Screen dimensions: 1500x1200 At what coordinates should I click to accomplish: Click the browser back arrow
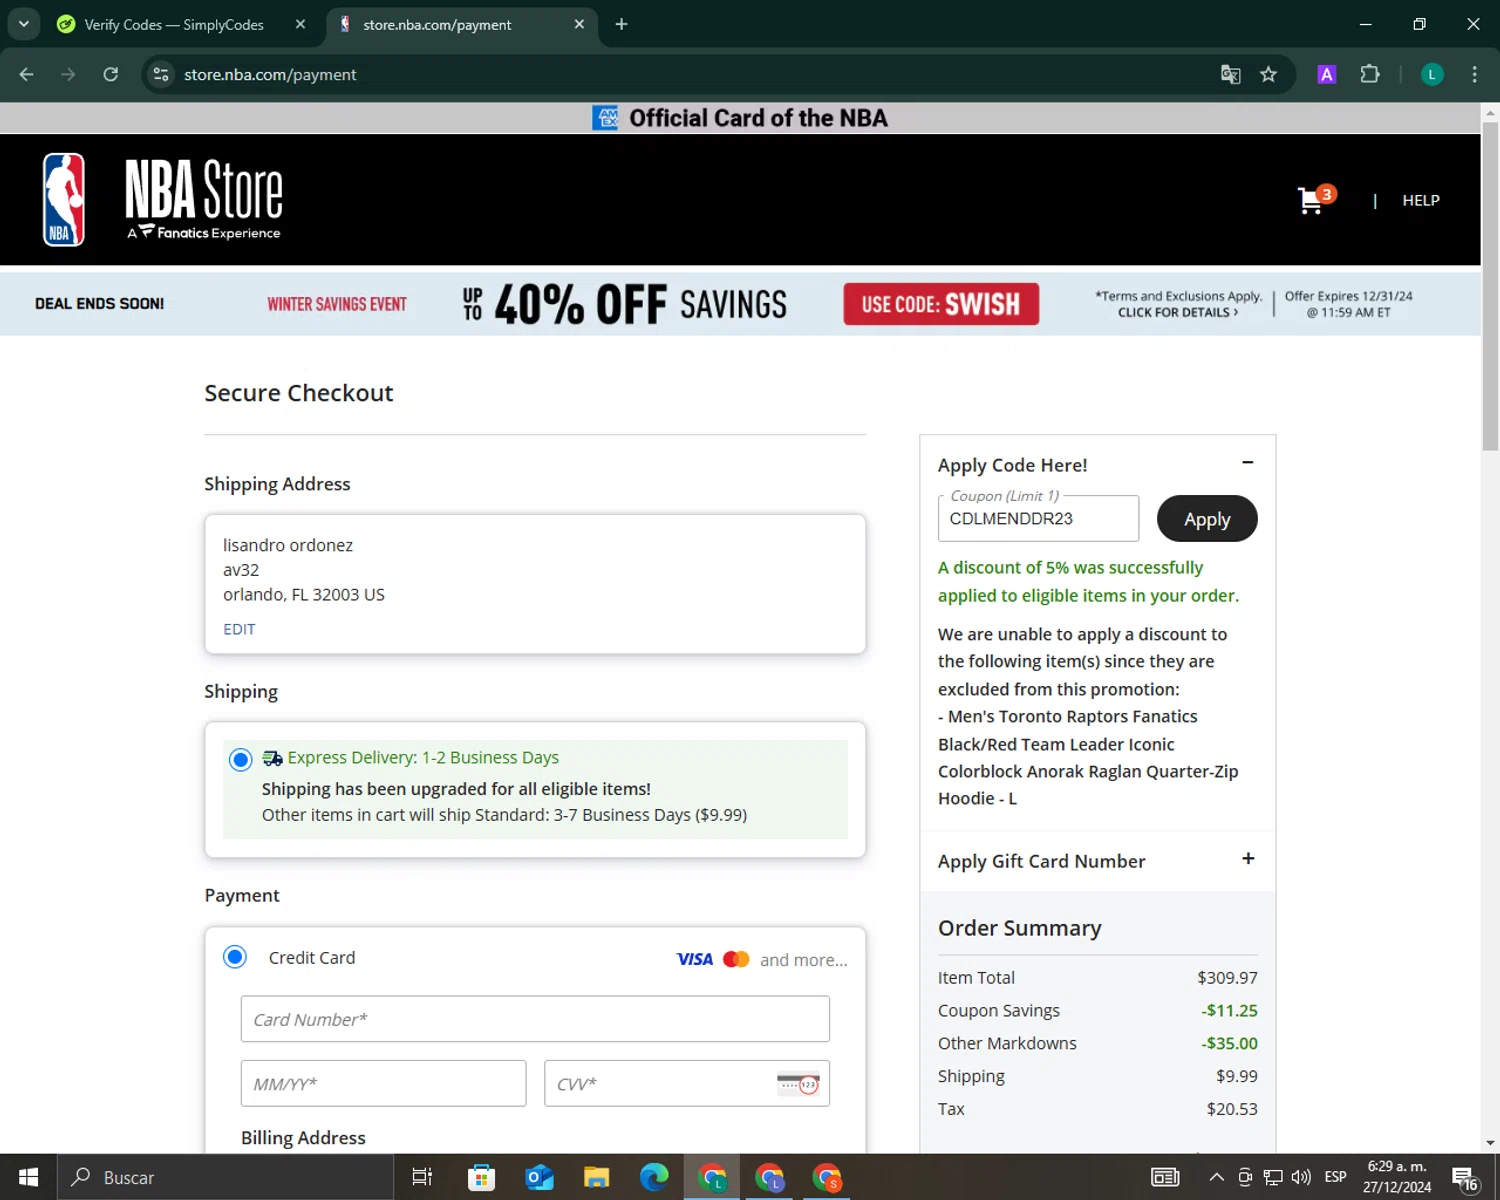coord(27,74)
